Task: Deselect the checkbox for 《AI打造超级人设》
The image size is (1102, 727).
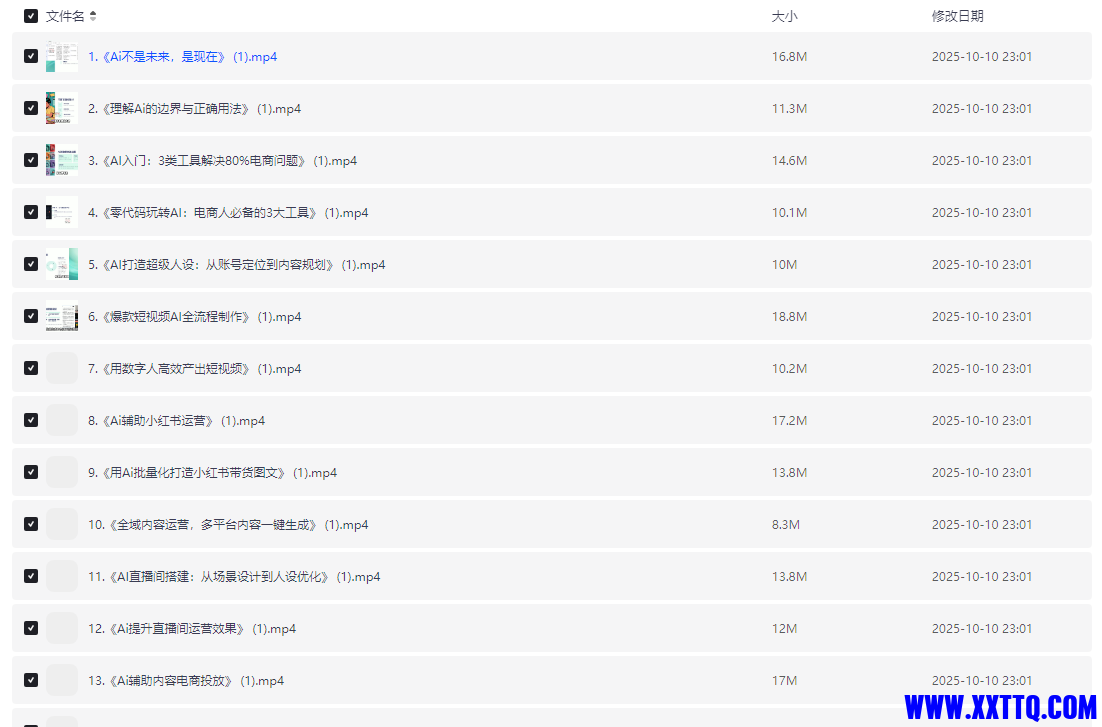Action: point(30,264)
